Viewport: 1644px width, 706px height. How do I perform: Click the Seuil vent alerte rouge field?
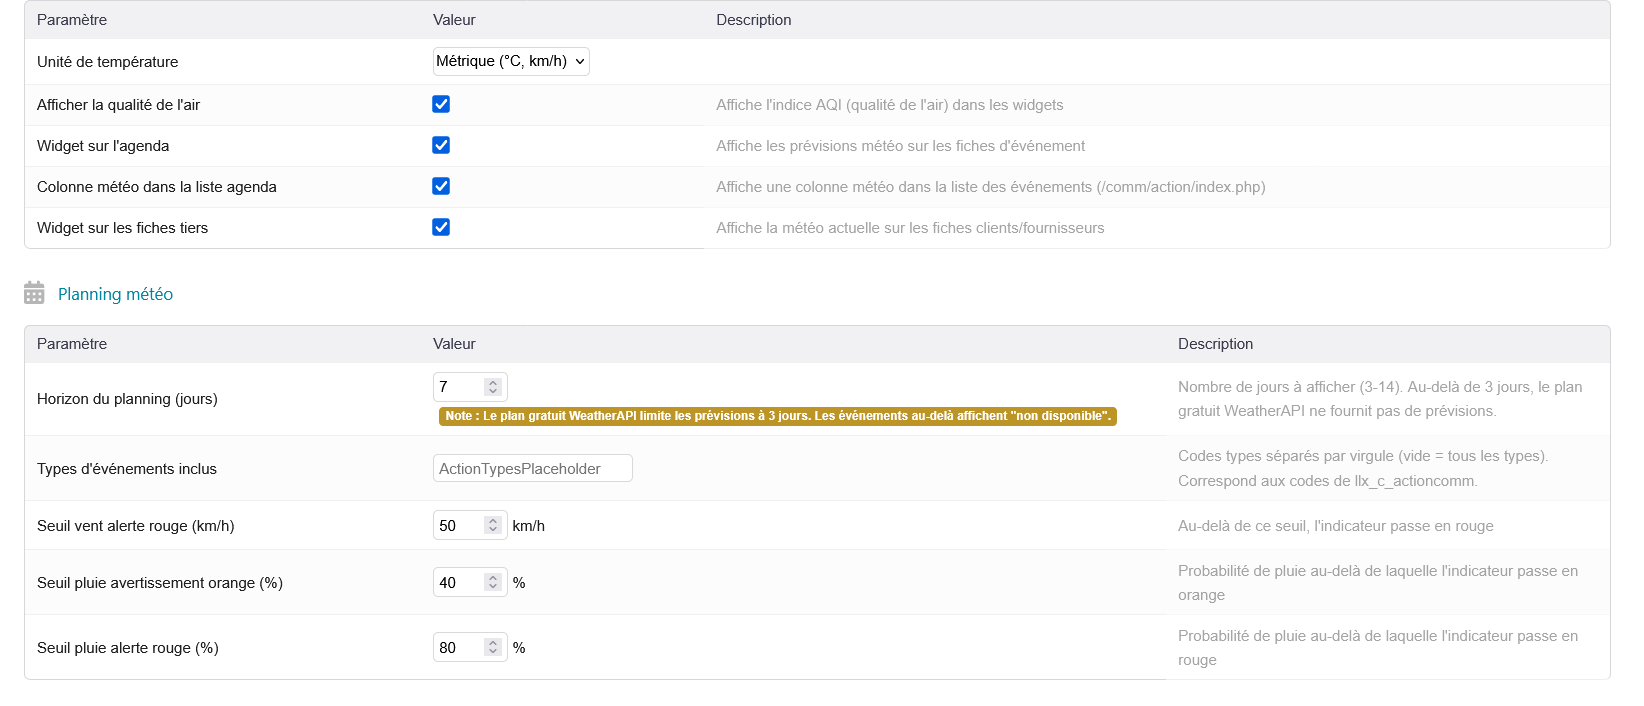pyautogui.click(x=459, y=525)
